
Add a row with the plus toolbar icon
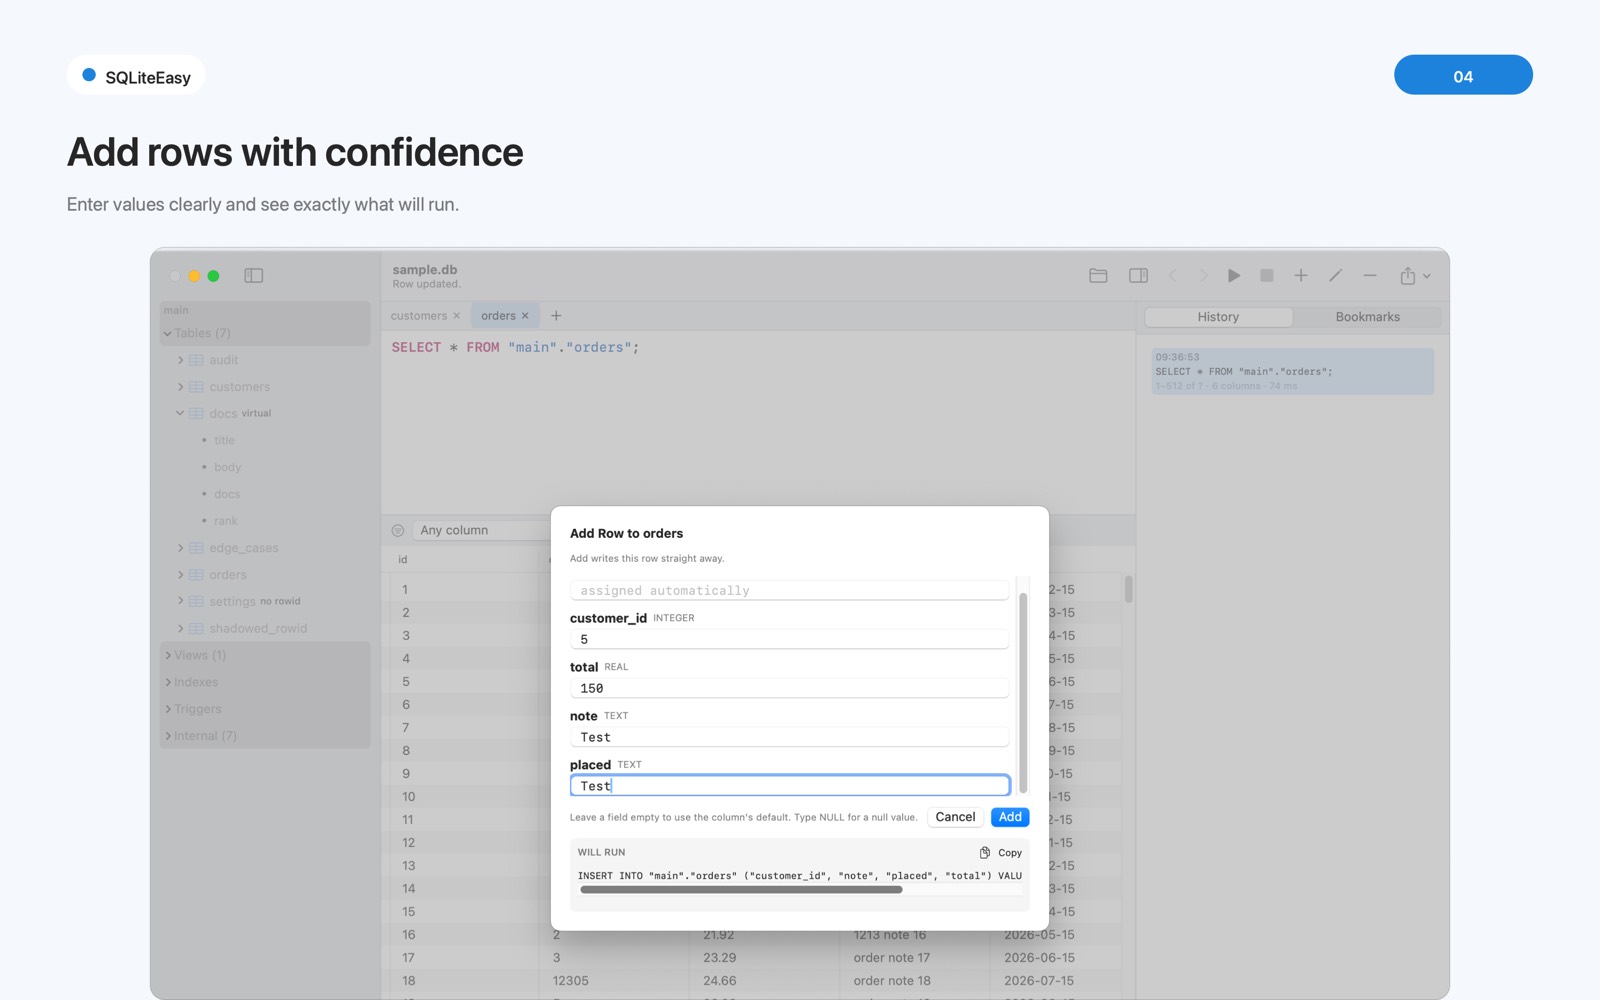point(1301,276)
